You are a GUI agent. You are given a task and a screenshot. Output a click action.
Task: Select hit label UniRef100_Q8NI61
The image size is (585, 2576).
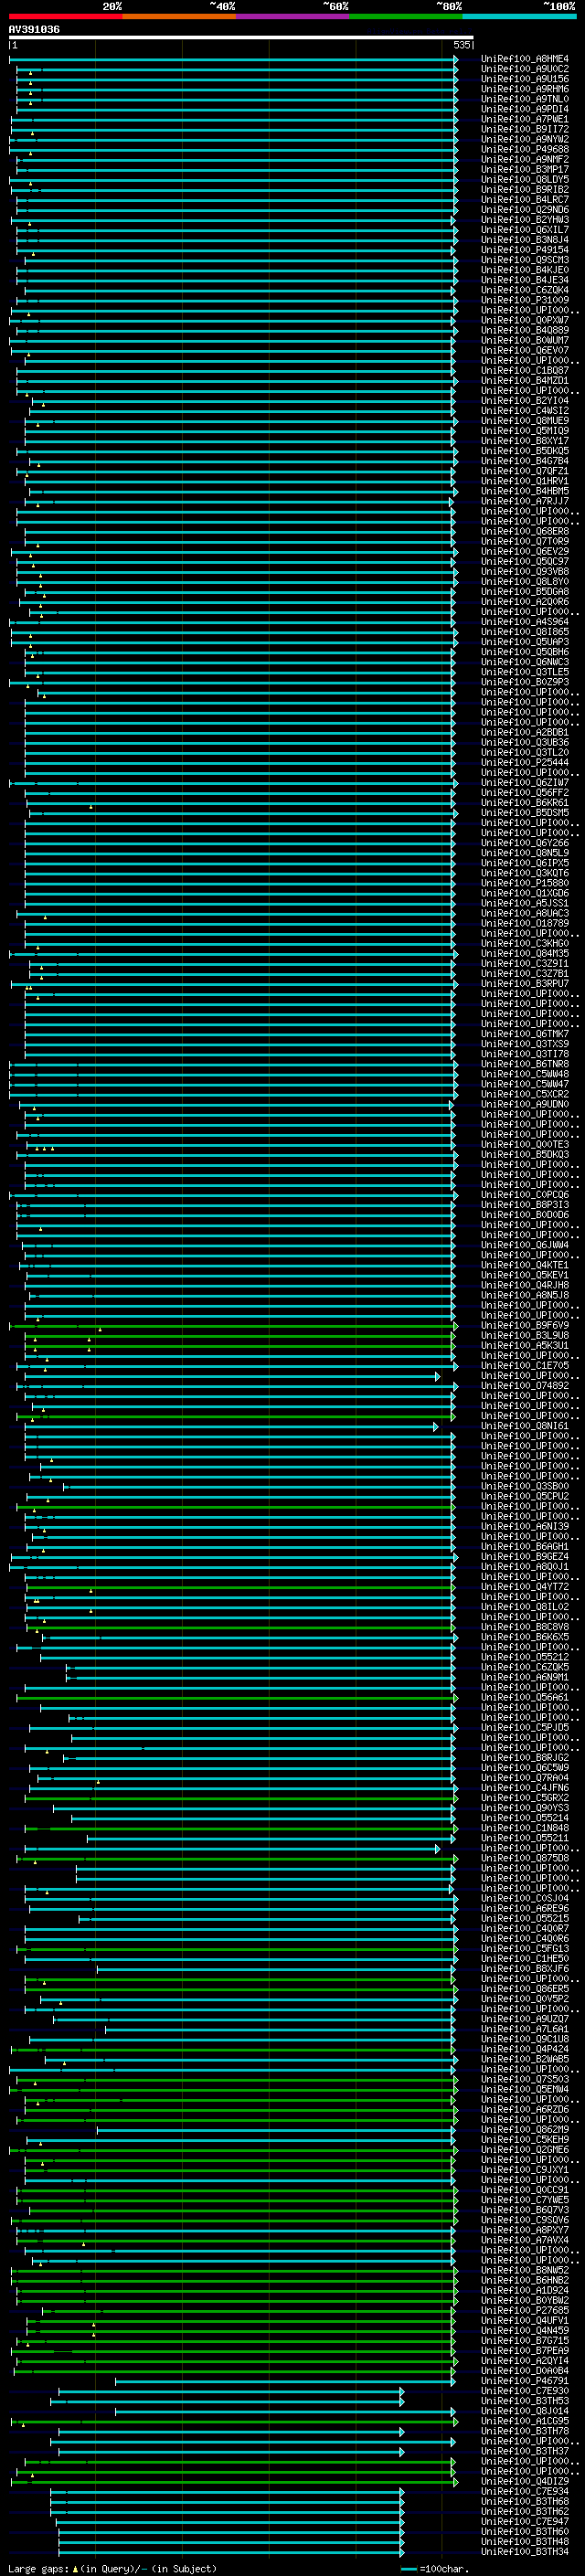tap(525, 1426)
